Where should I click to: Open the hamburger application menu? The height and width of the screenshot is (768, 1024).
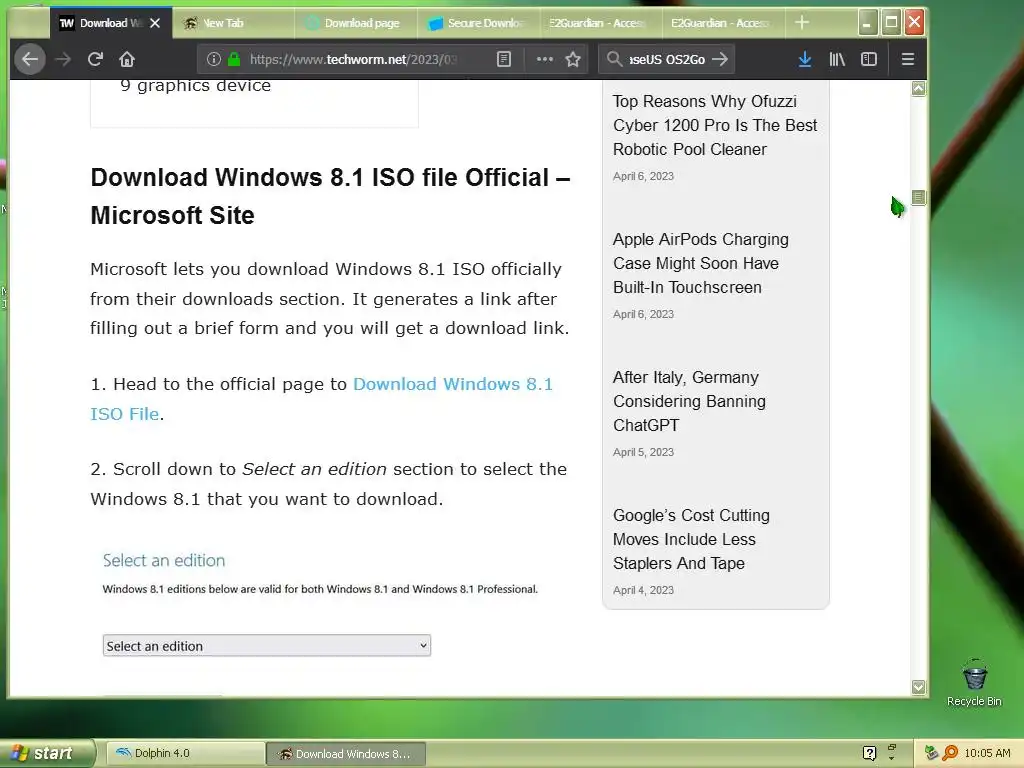click(x=908, y=59)
